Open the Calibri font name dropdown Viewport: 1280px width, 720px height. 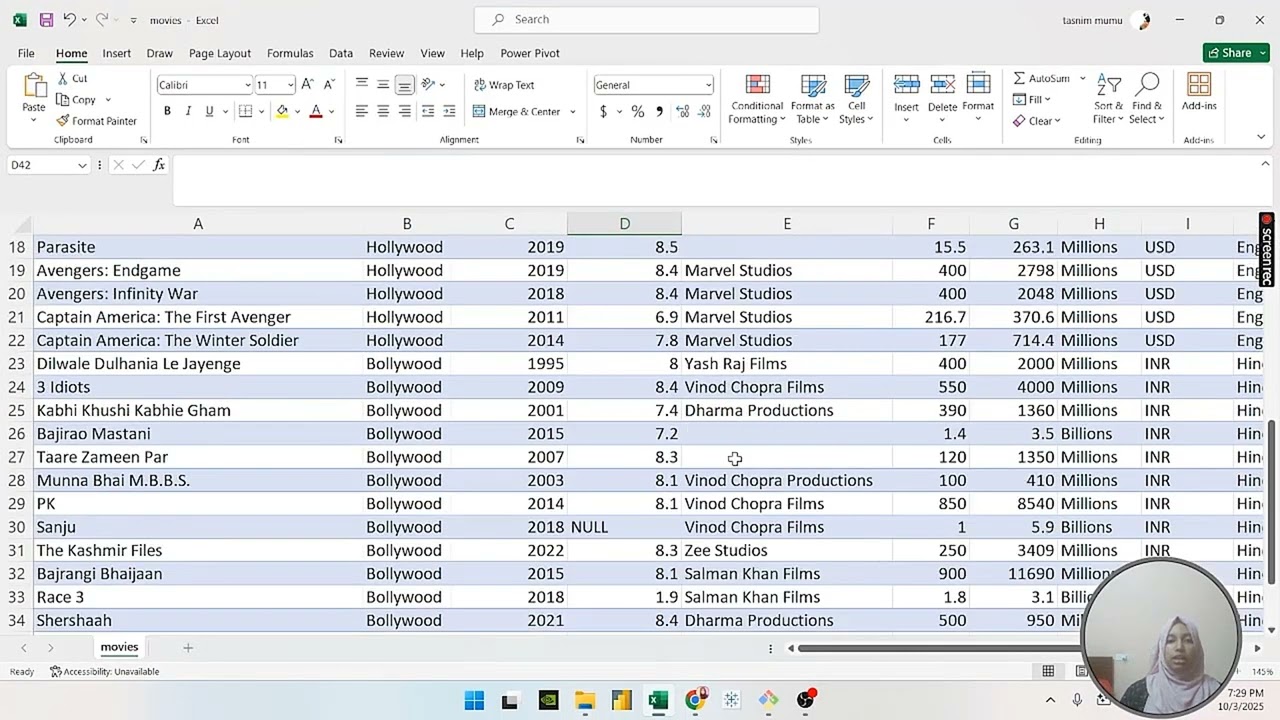(x=247, y=85)
